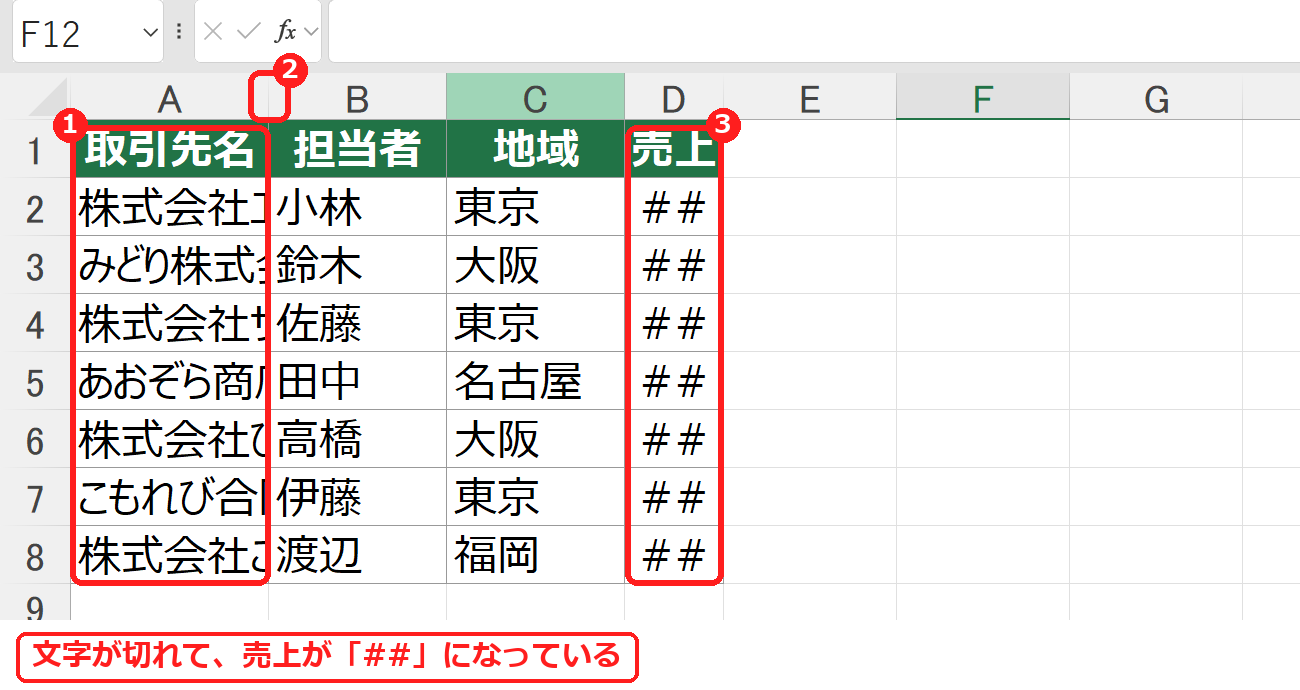Click 株式会社 cell in 高橋 row
This screenshot has width=1300, height=690.
pos(170,439)
